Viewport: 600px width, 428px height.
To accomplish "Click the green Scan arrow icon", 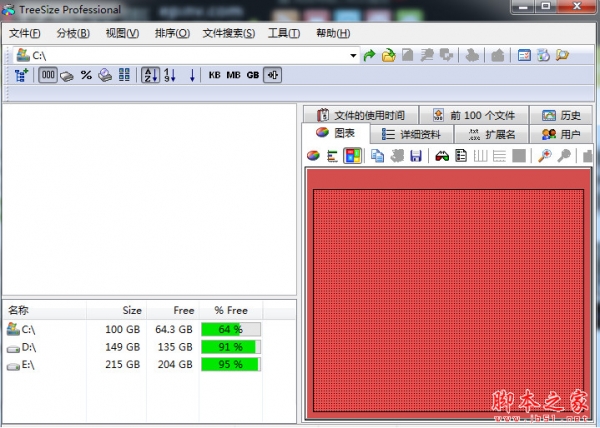I will click(369, 55).
